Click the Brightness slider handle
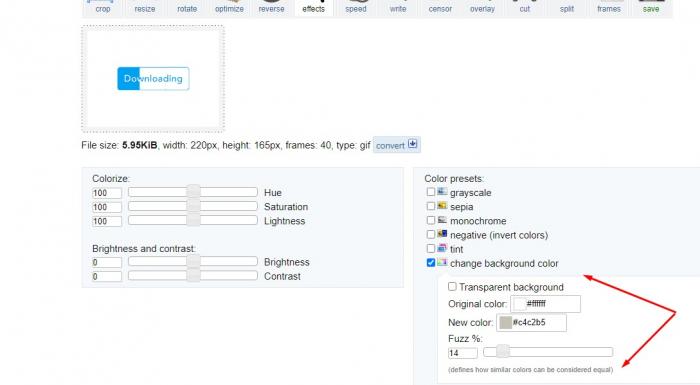Screen dimensions: 700x385 tap(193, 262)
